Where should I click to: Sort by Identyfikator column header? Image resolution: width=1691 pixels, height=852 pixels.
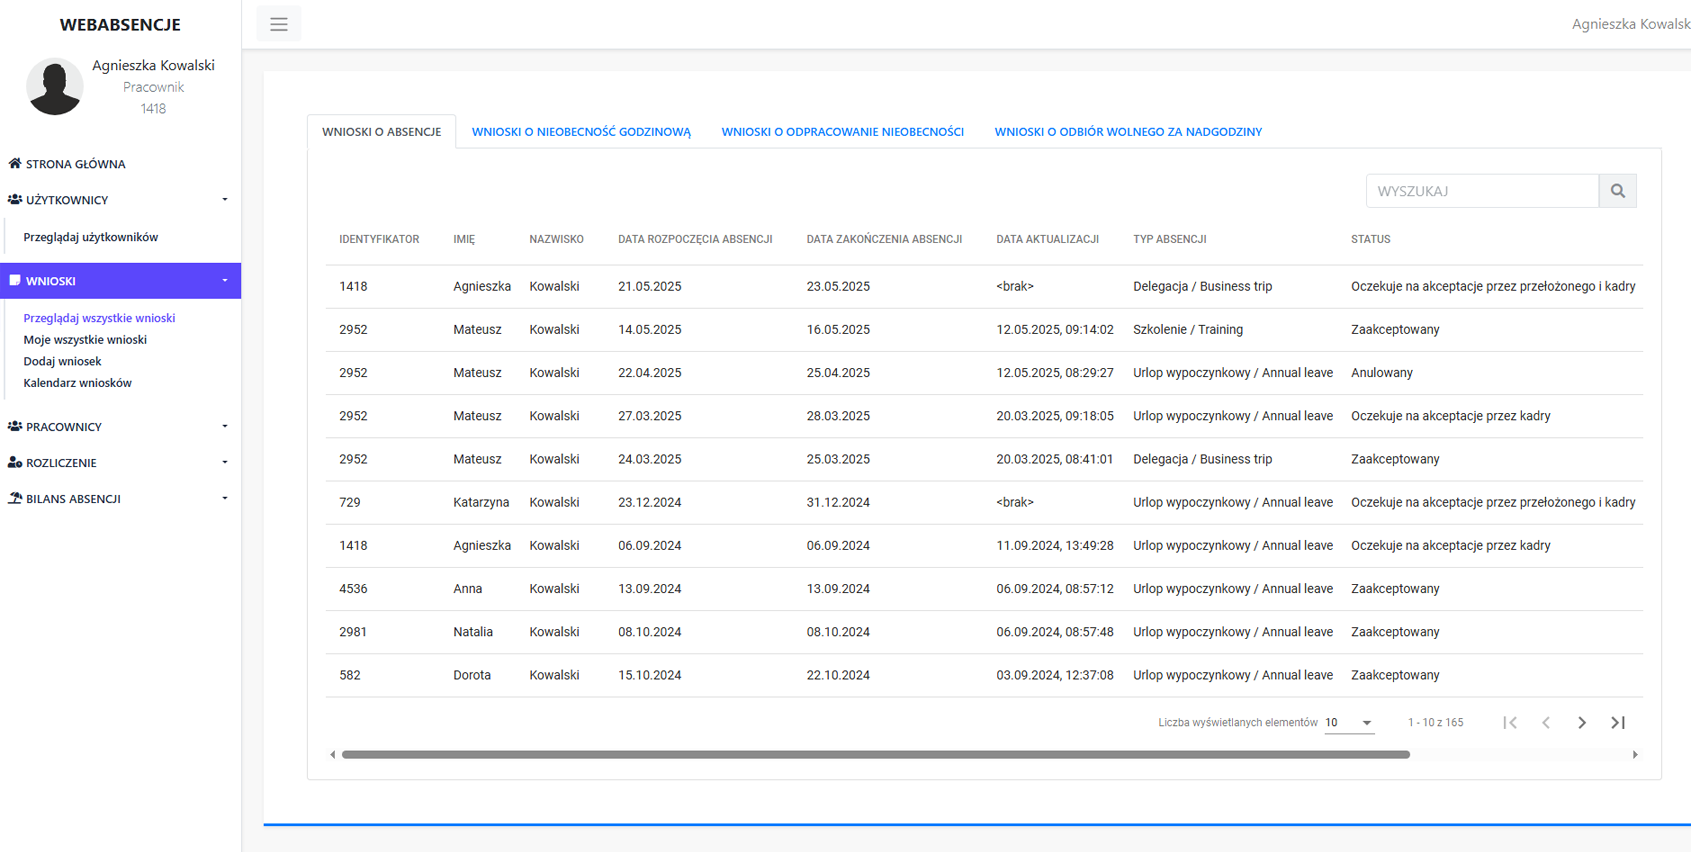379,240
